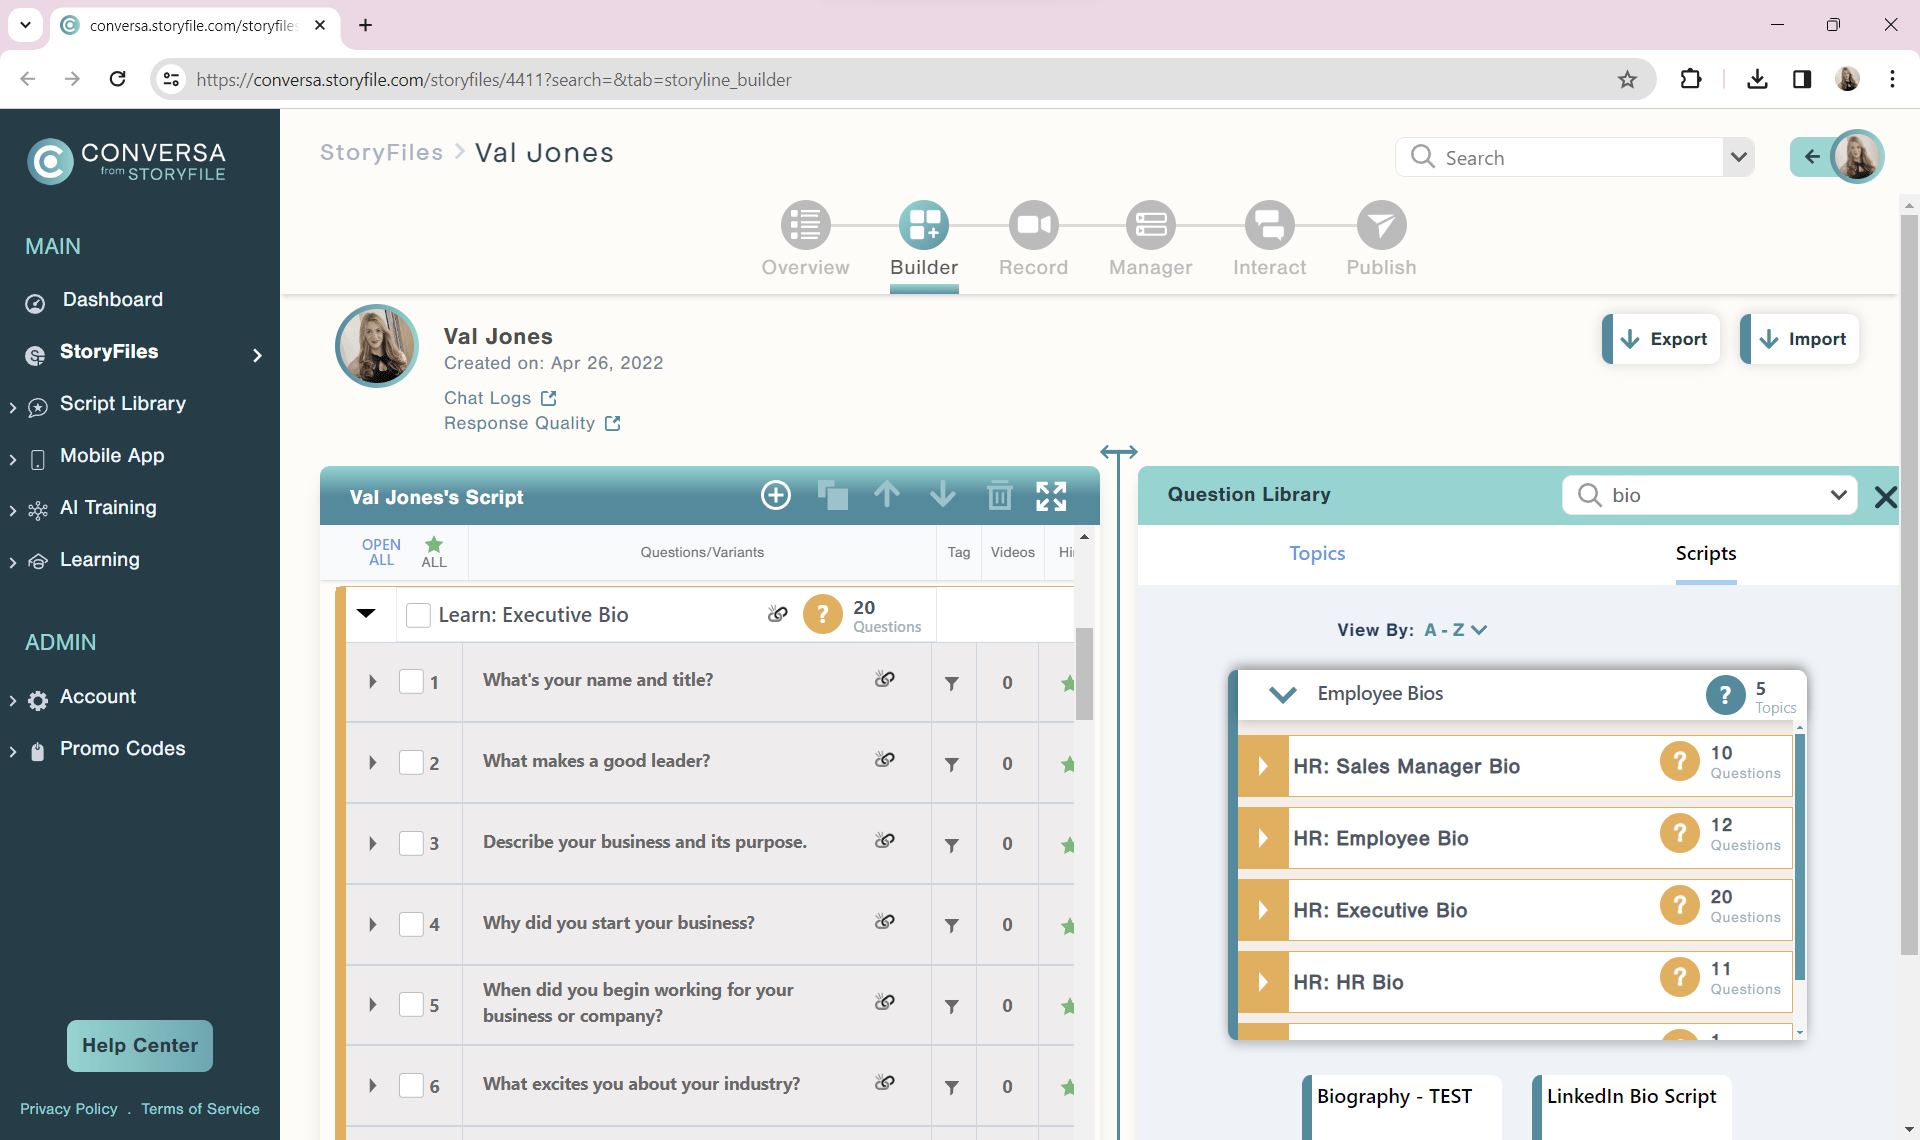Click the duplicate icon in script header
1920x1140 pixels.
click(x=832, y=495)
